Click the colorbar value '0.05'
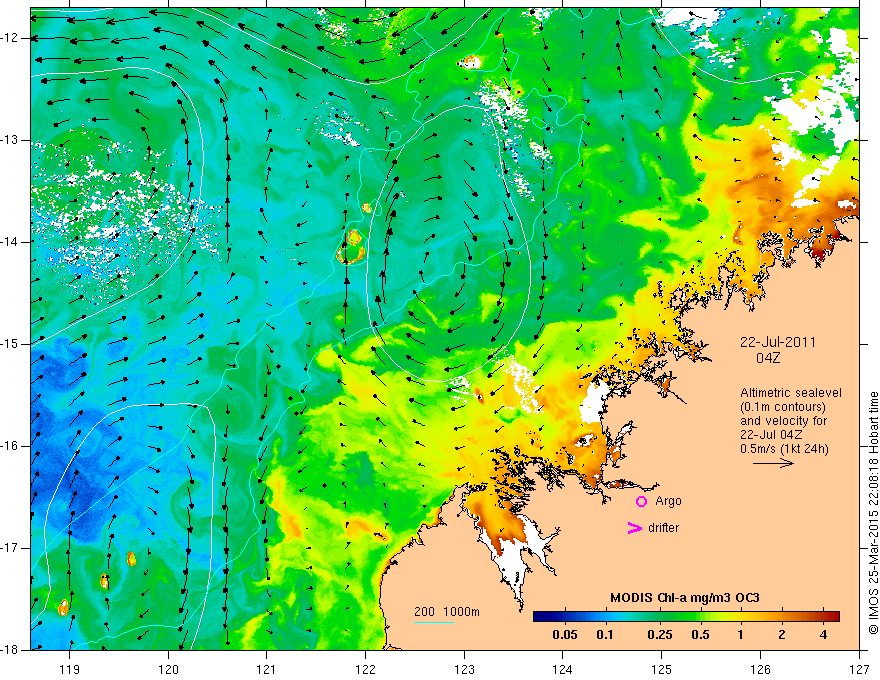880x680 pixels. 565,635
